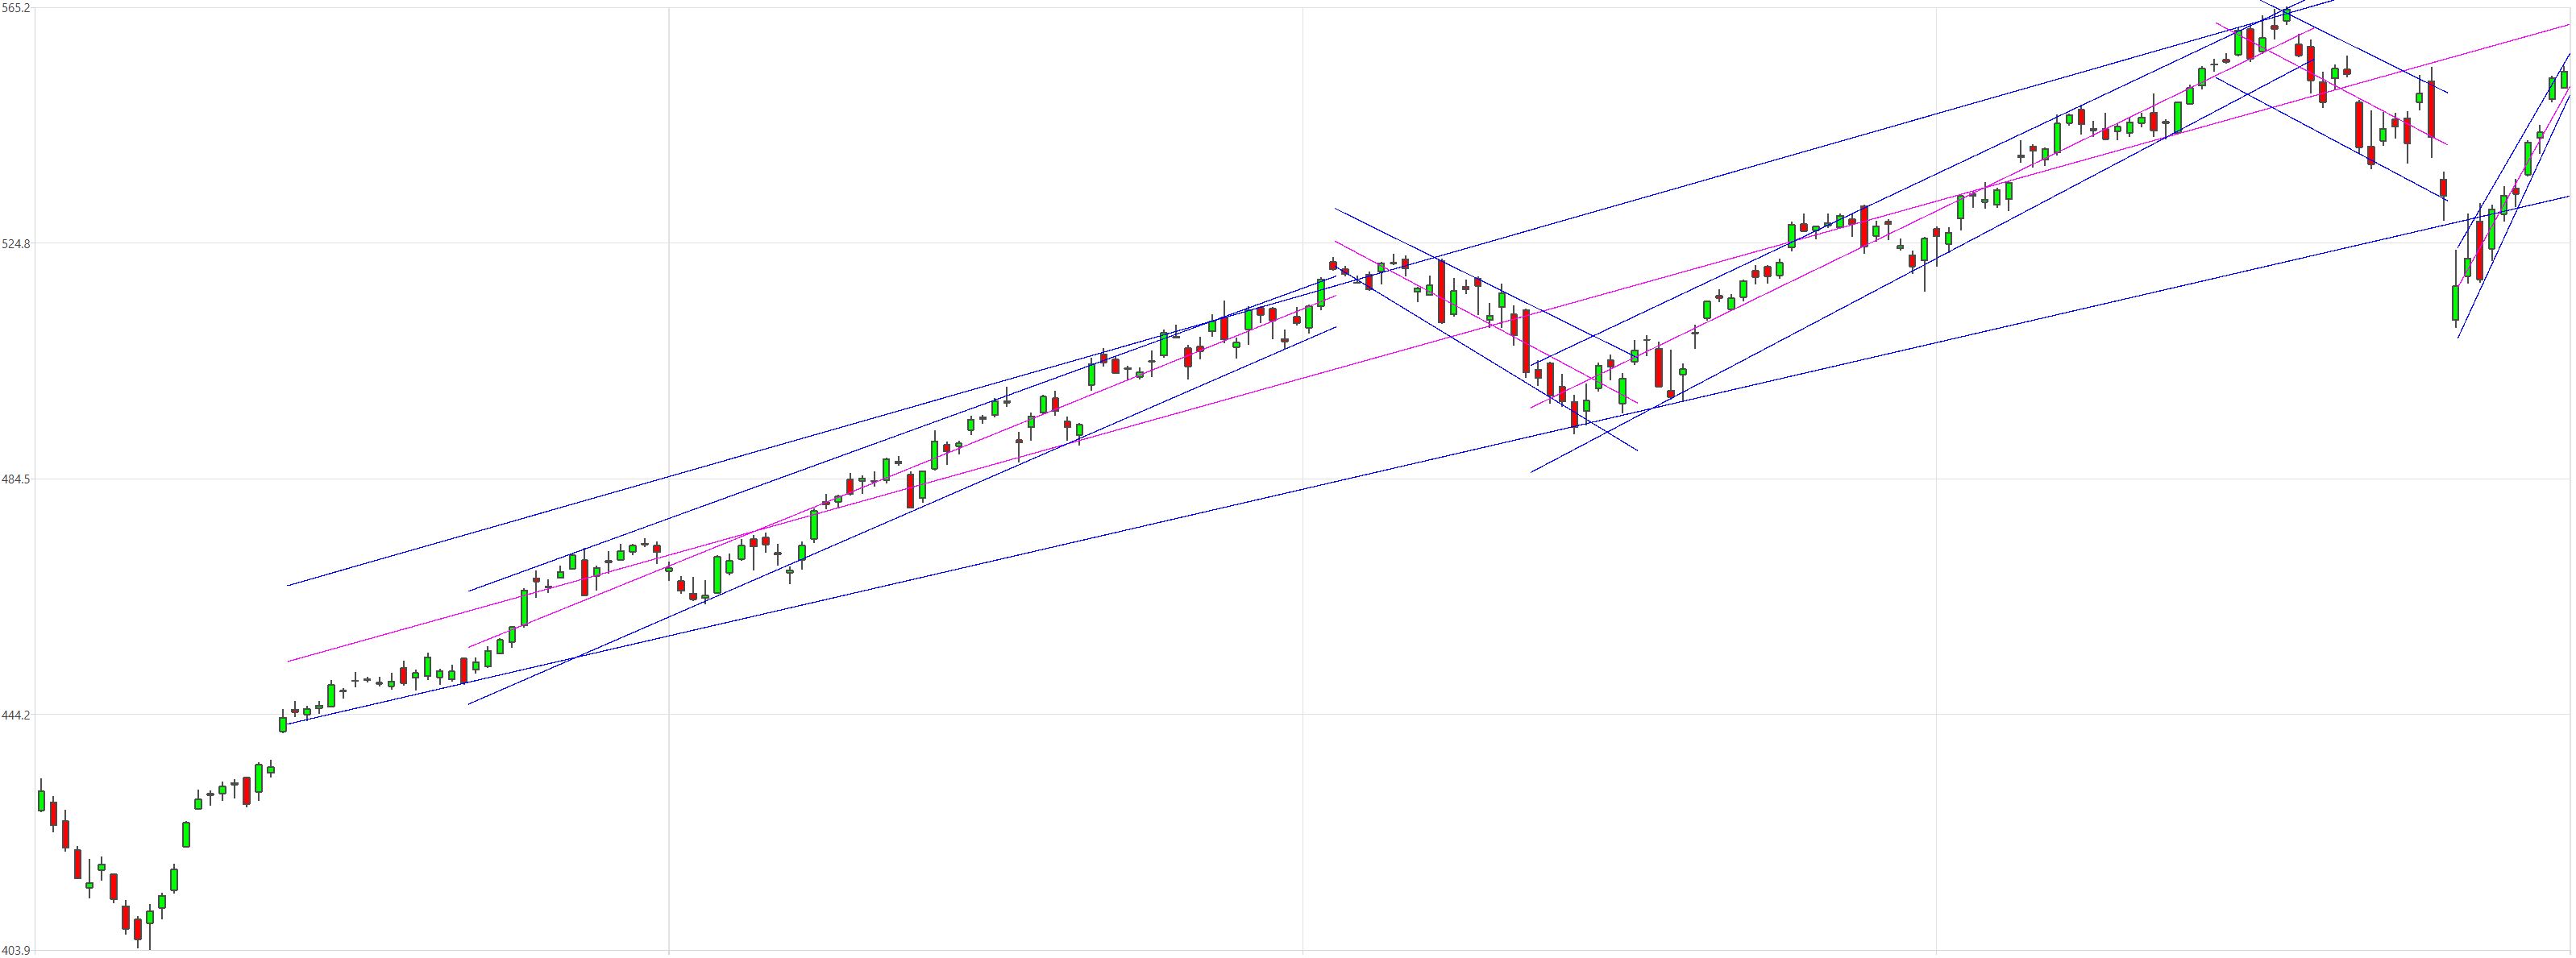Viewport: 2576px width, 958px height.
Task: Select the 484.5 price axis label
Action: [16, 479]
